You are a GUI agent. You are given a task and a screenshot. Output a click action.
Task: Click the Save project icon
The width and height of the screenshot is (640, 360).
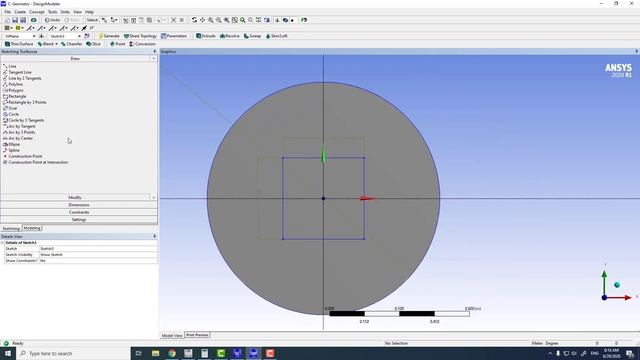(x=15, y=20)
